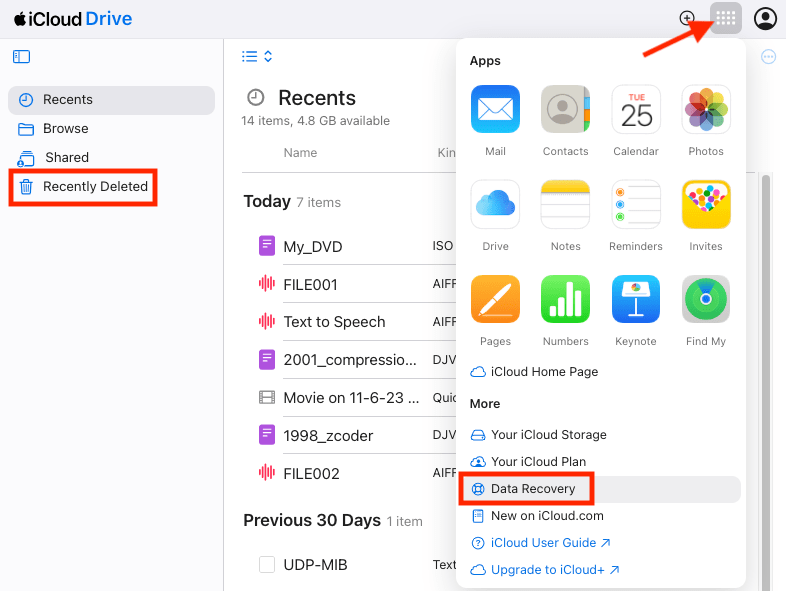The image size is (786, 591).
Task: Open the sort order chevrons
Action: [x=268, y=56]
